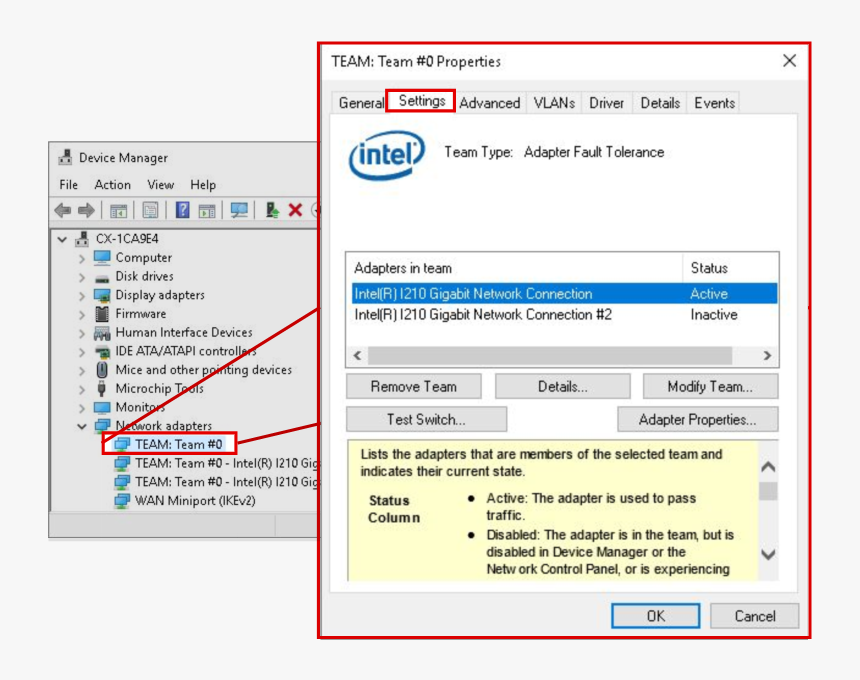The image size is (860, 680).
Task: Click the Forward arrow in Device Manager toolbar
Action: point(86,210)
